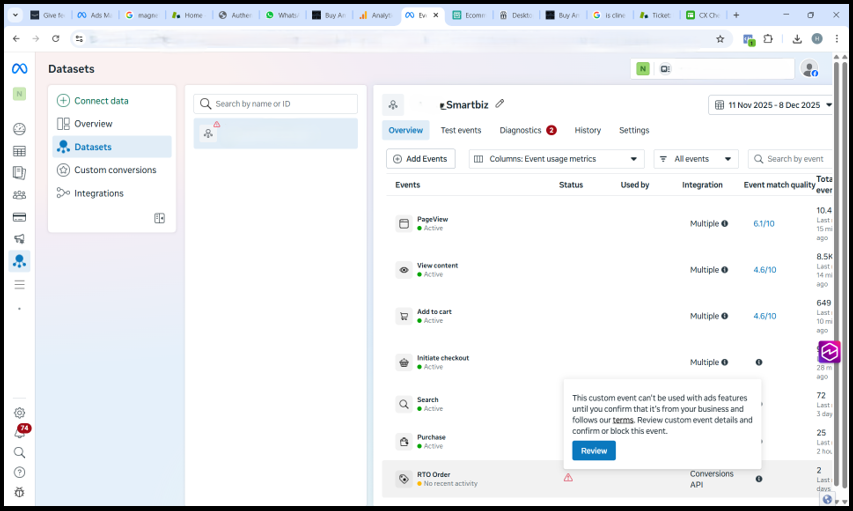This screenshot has height=511, width=853.
Task: Click the warning triangle on RTO Order row
Action: point(568,478)
